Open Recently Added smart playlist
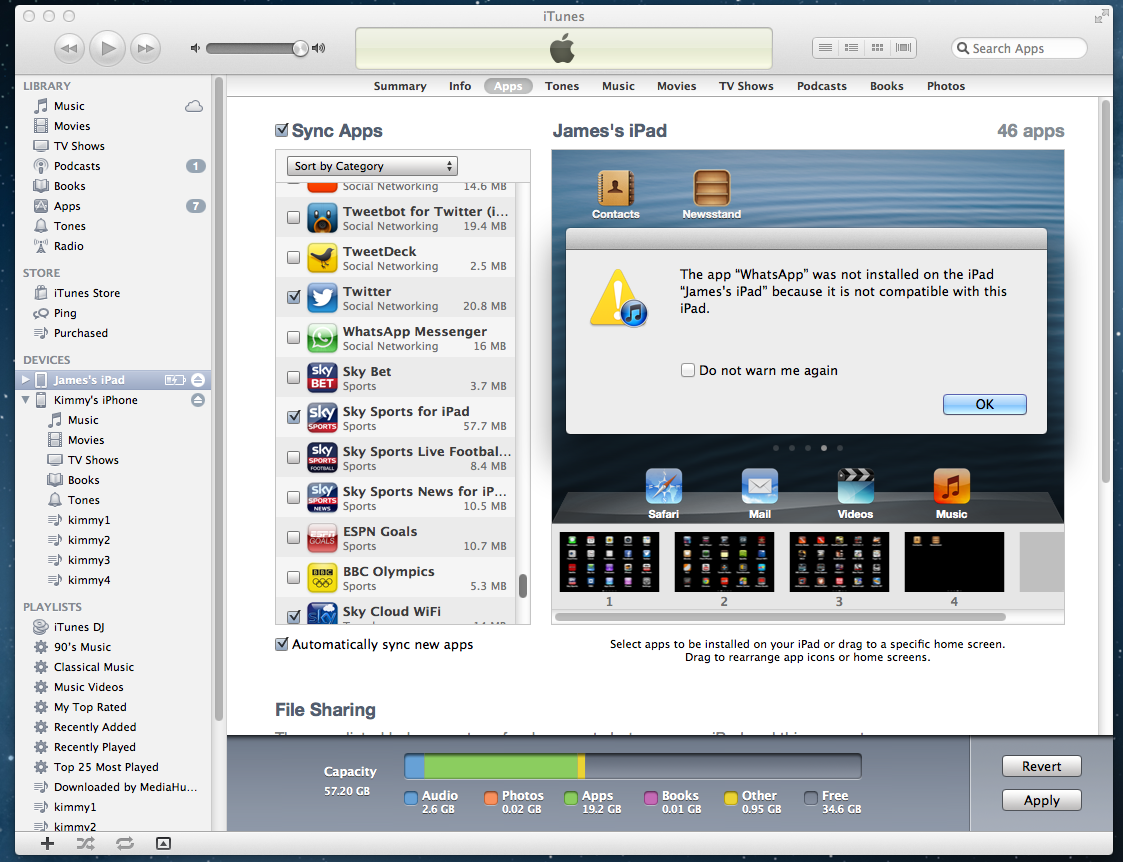The width and height of the screenshot is (1123, 862). pos(95,727)
